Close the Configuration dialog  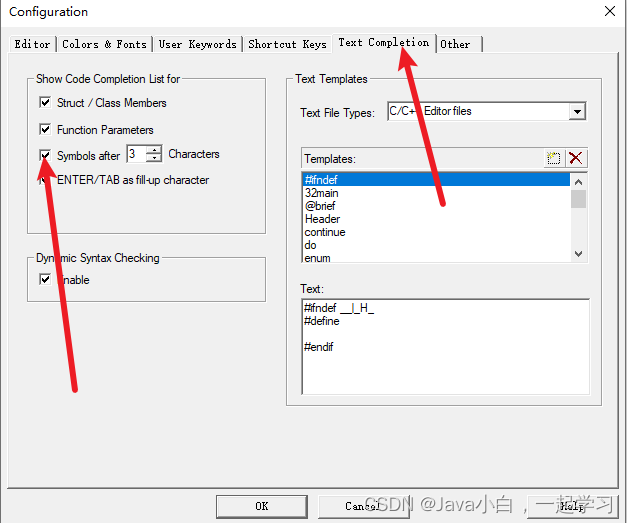(610, 11)
